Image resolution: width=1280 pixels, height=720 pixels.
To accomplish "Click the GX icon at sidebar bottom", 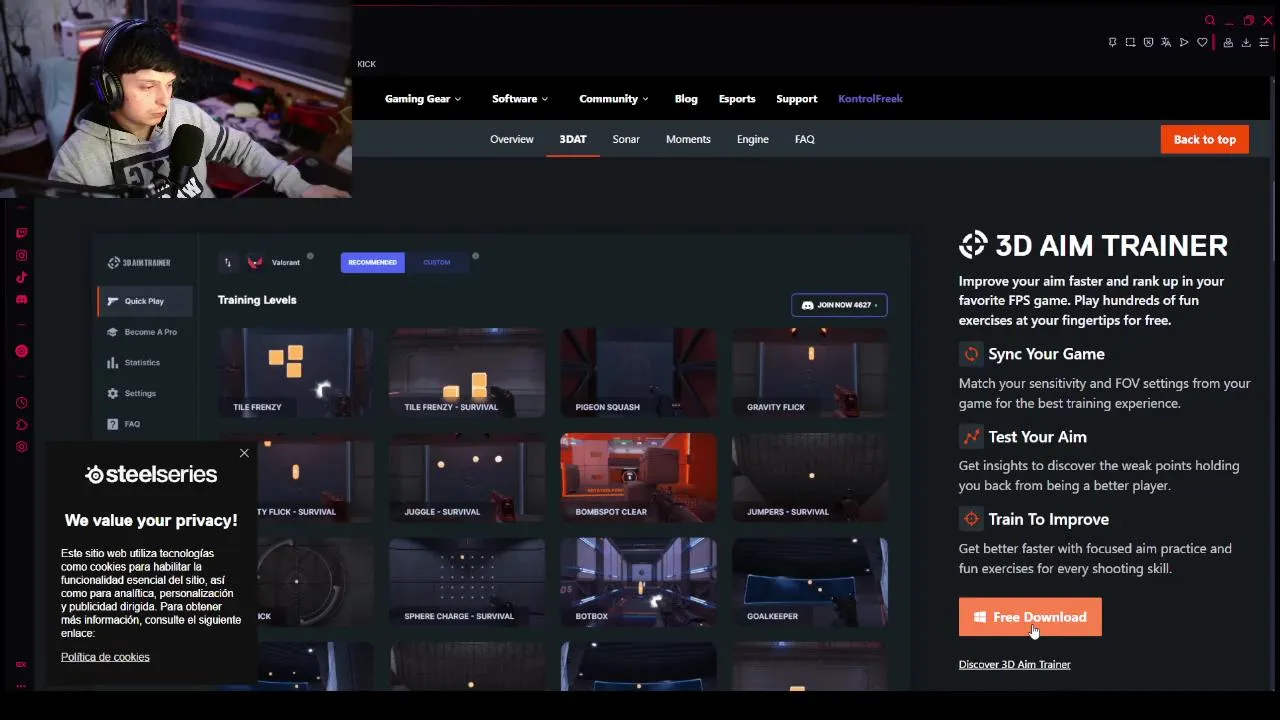I will pos(21,664).
